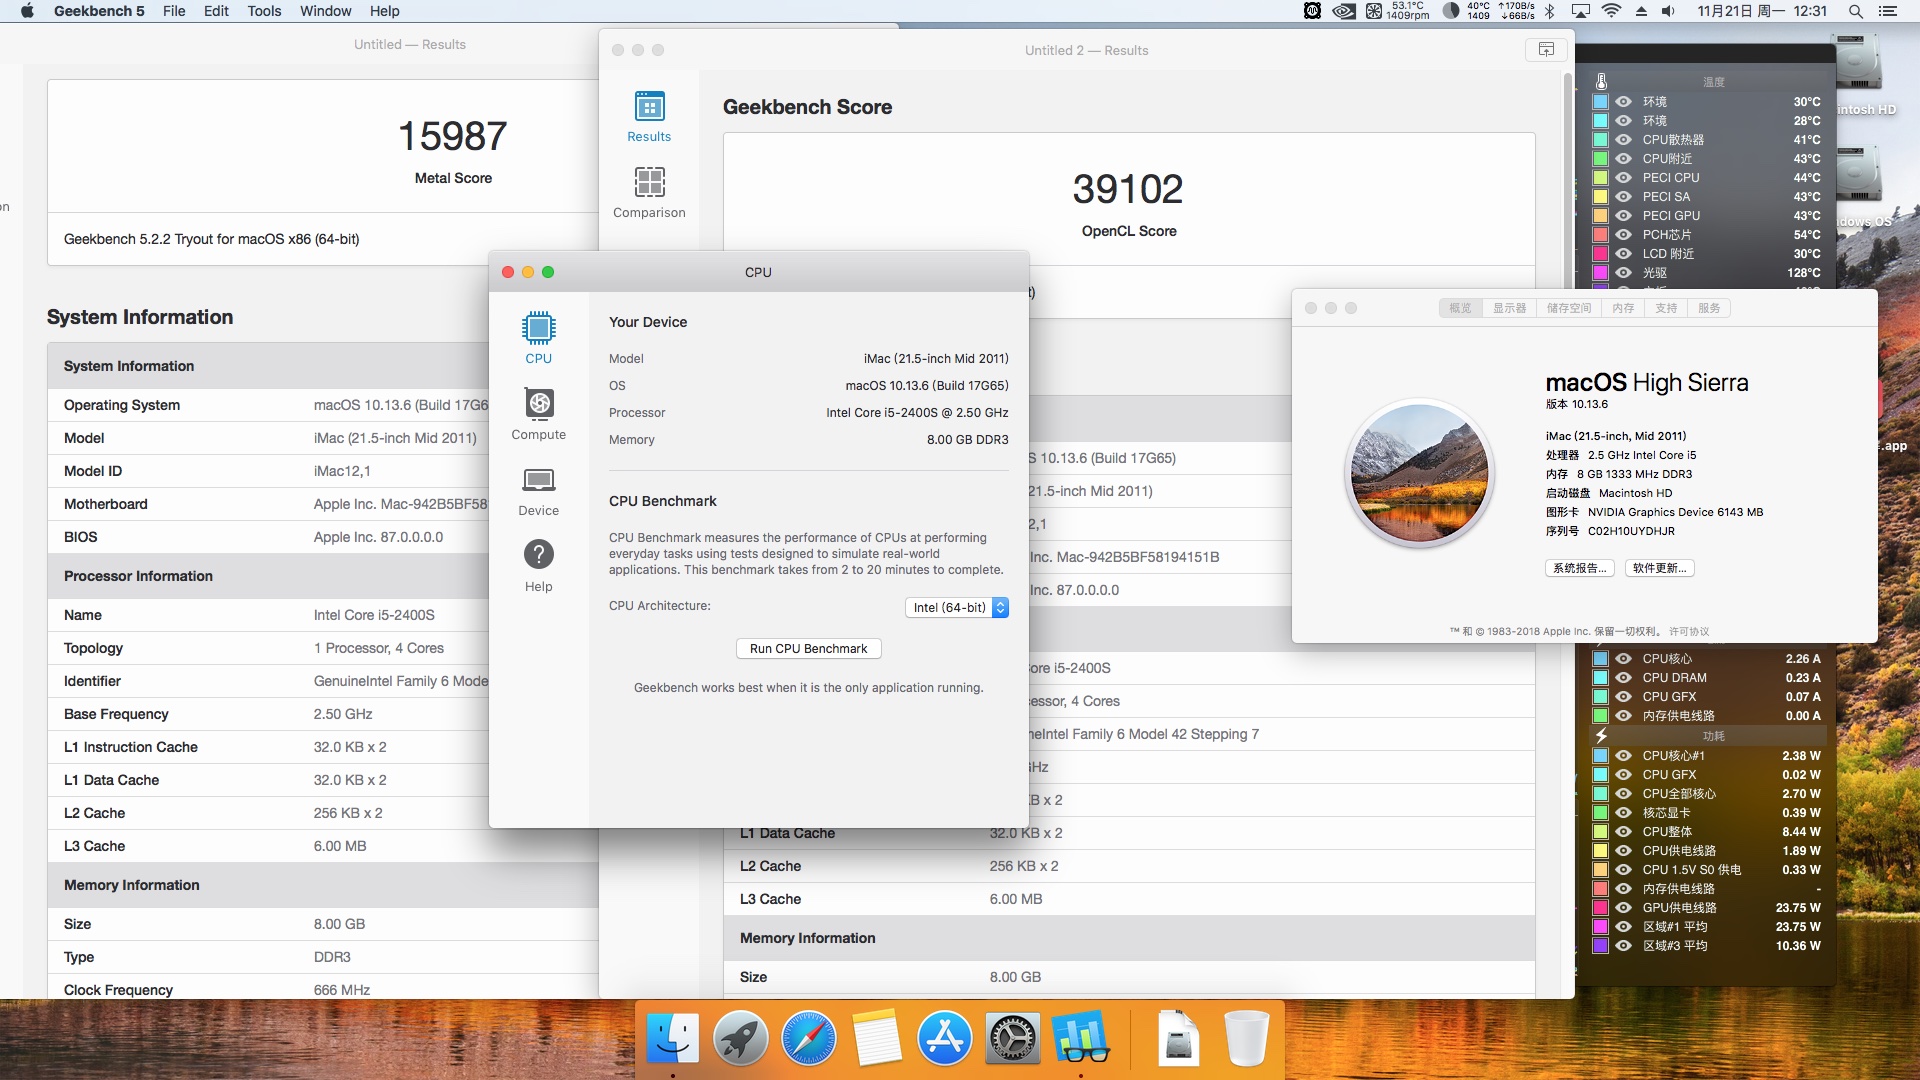Image resolution: width=1920 pixels, height=1080 pixels.
Task: Switch to 内存 tab in About This Mac
Action: (x=1623, y=308)
